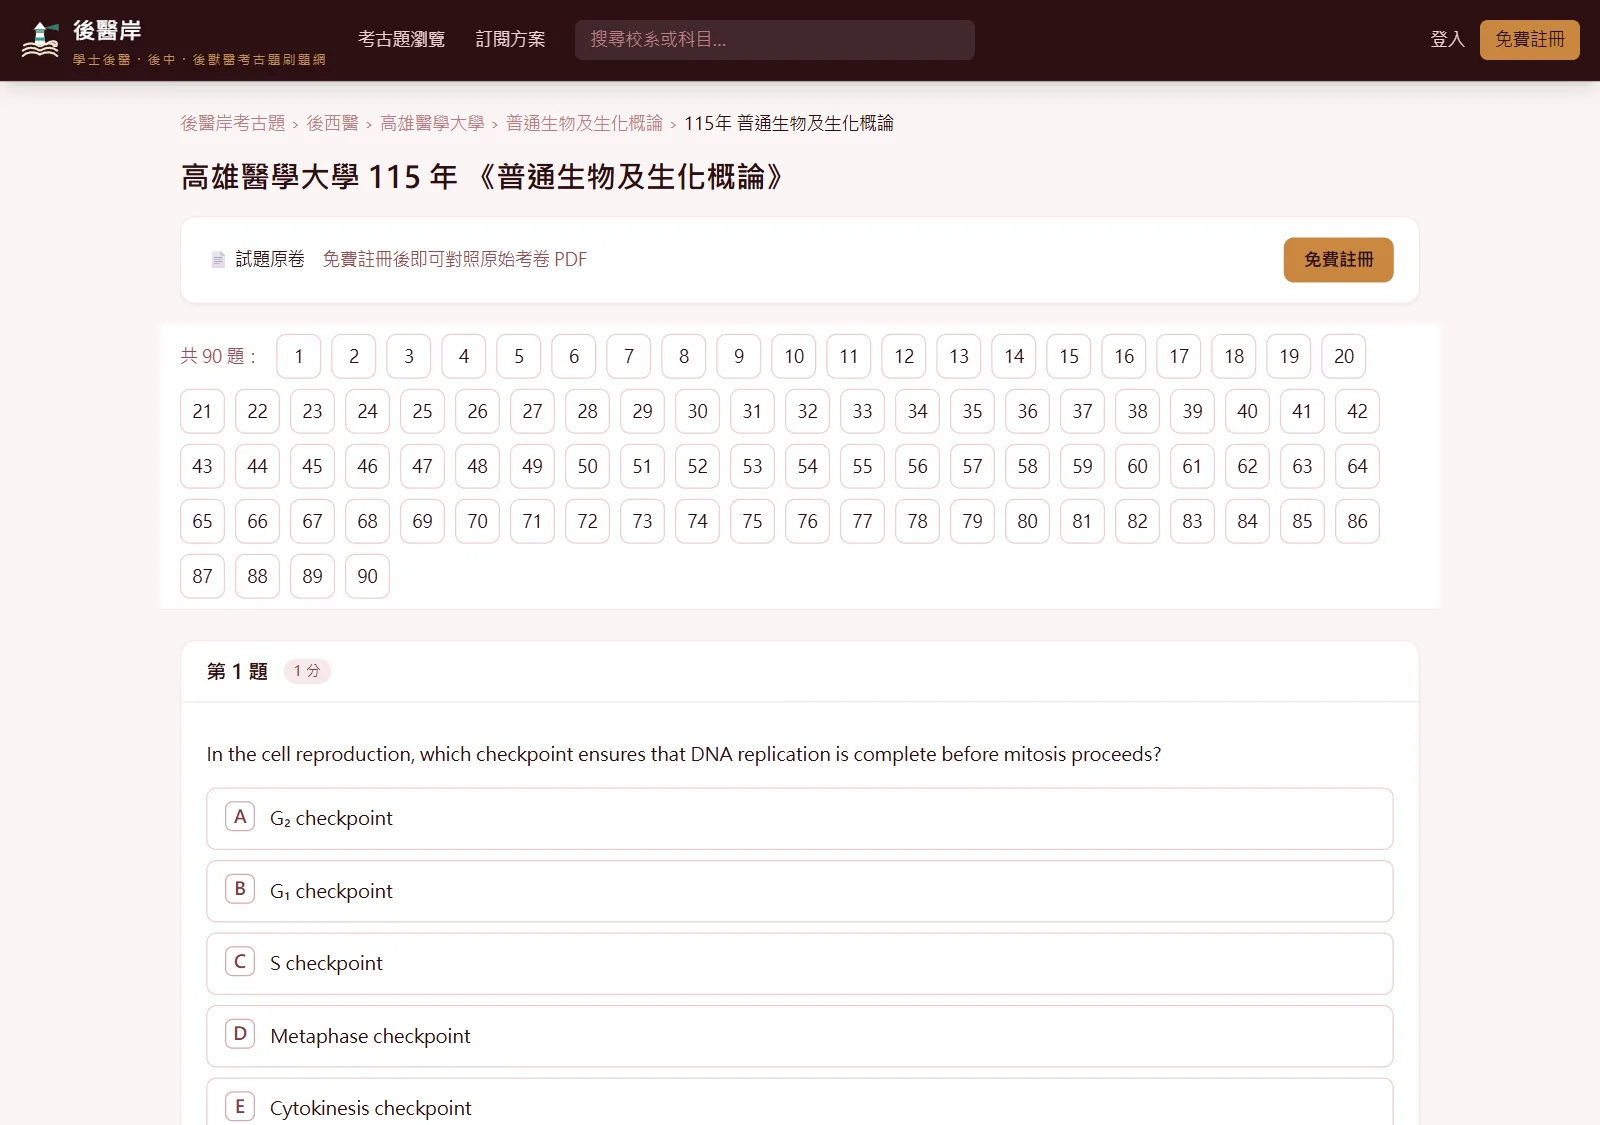Go to 高雄醫學大學 breadcrumb link
The width and height of the screenshot is (1600, 1125).
tap(432, 123)
